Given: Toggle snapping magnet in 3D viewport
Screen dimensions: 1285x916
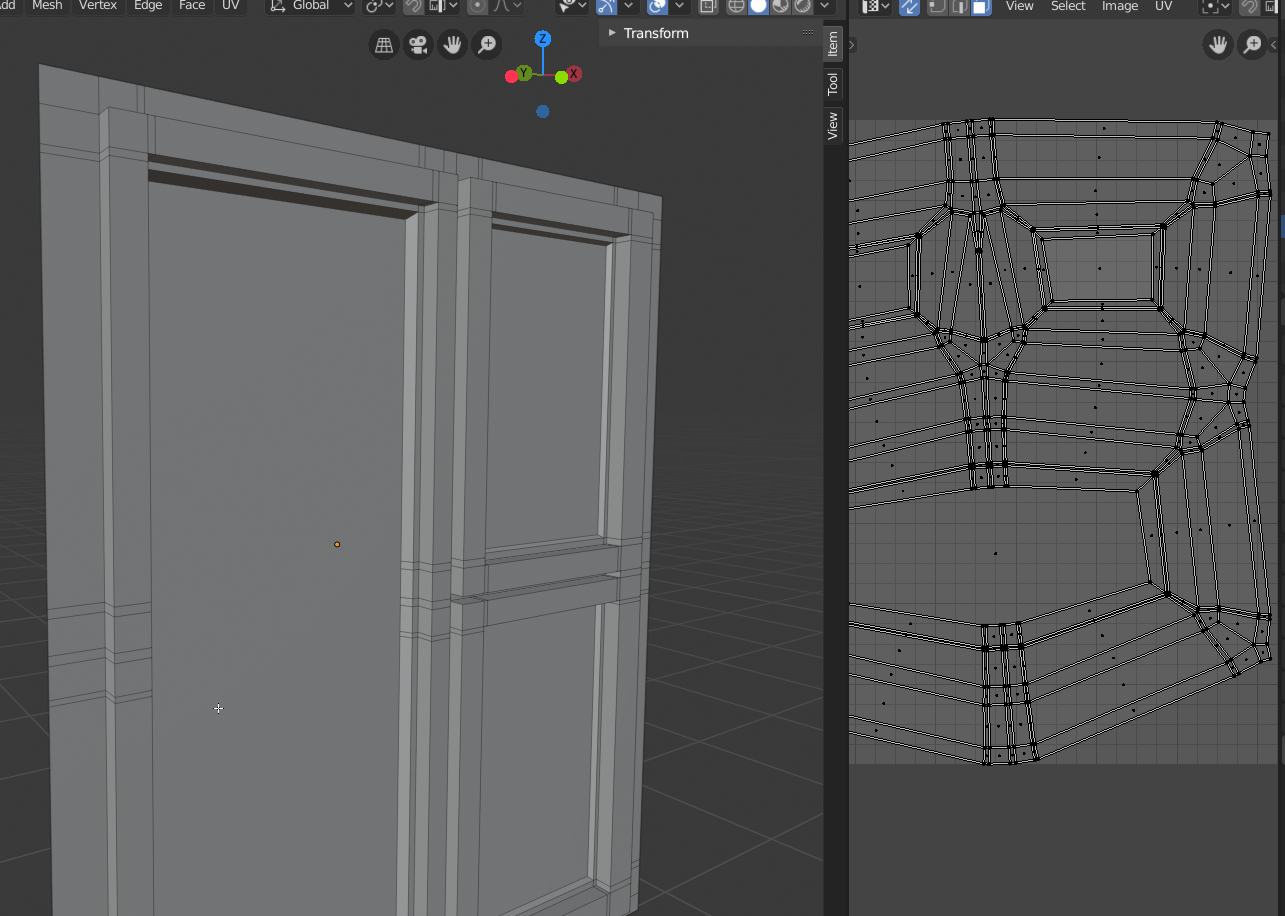Looking at the screenshot, I should tap(412, 6).
